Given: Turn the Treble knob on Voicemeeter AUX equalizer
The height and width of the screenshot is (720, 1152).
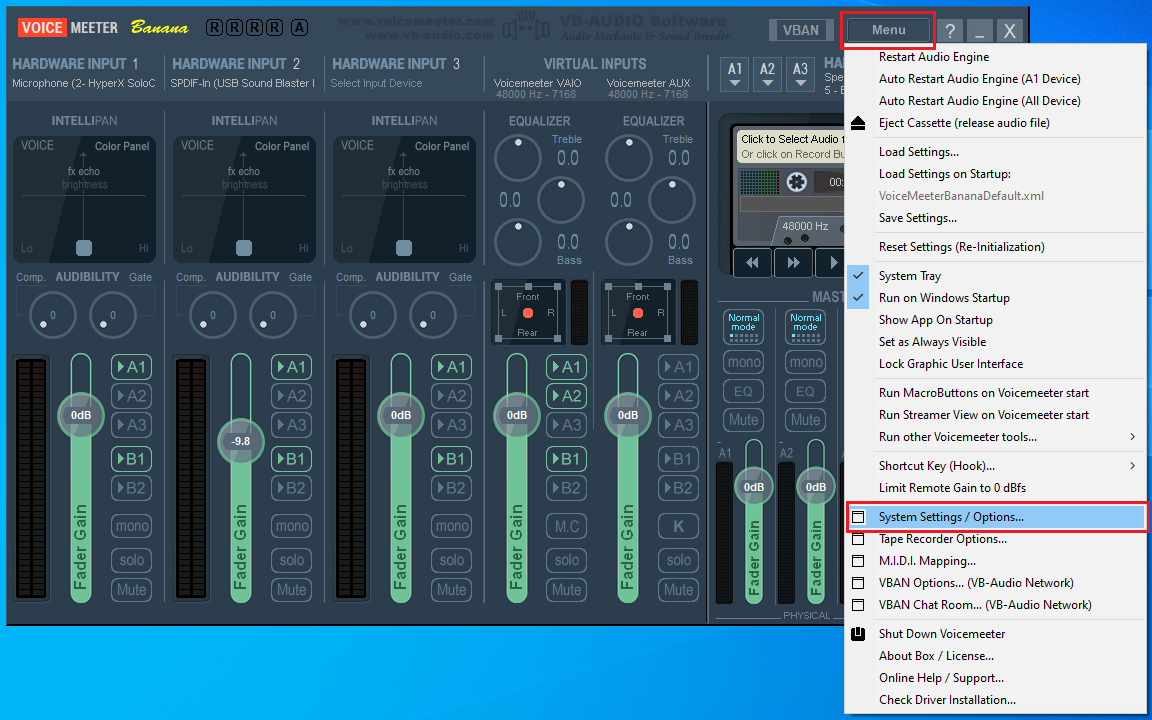Looking at the screenshot, I should pyautogui.click(x=629, y=157).
